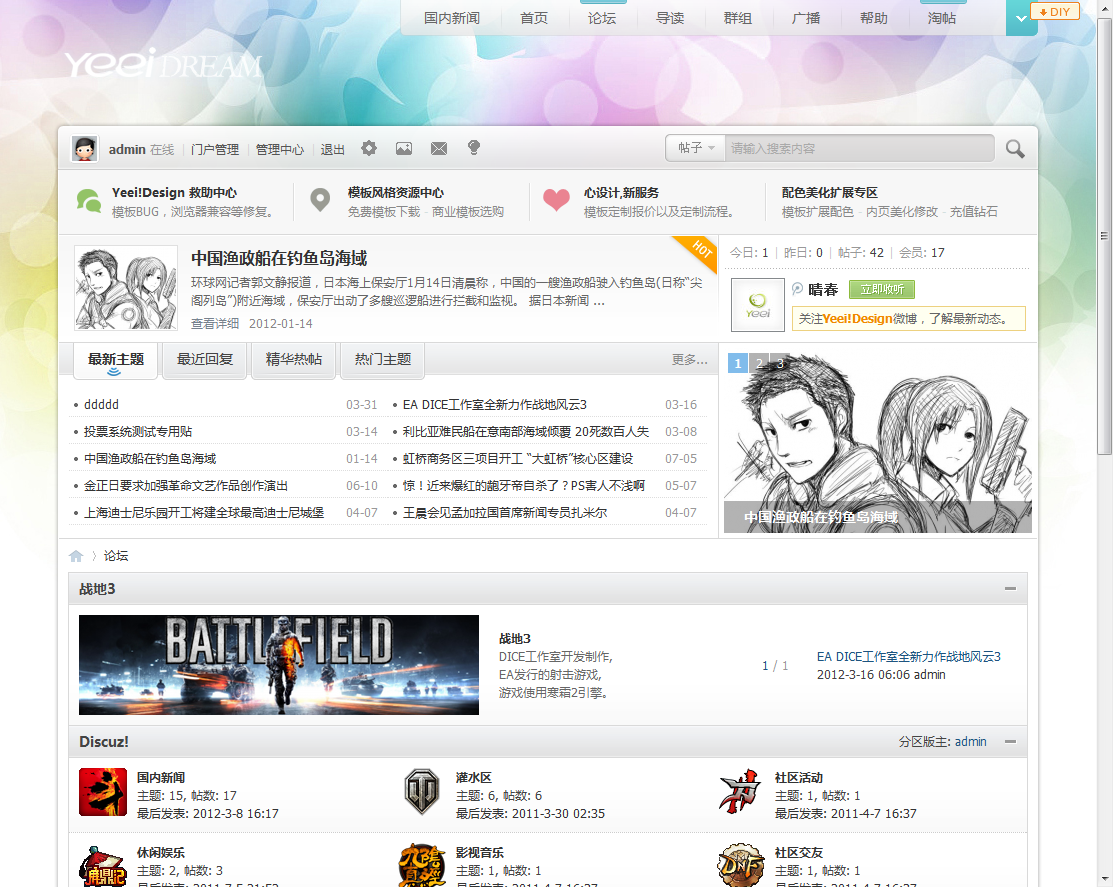Open settings via the gear icon
The height and width of the screenshot is (887, 1113).
tap(368, 148)
